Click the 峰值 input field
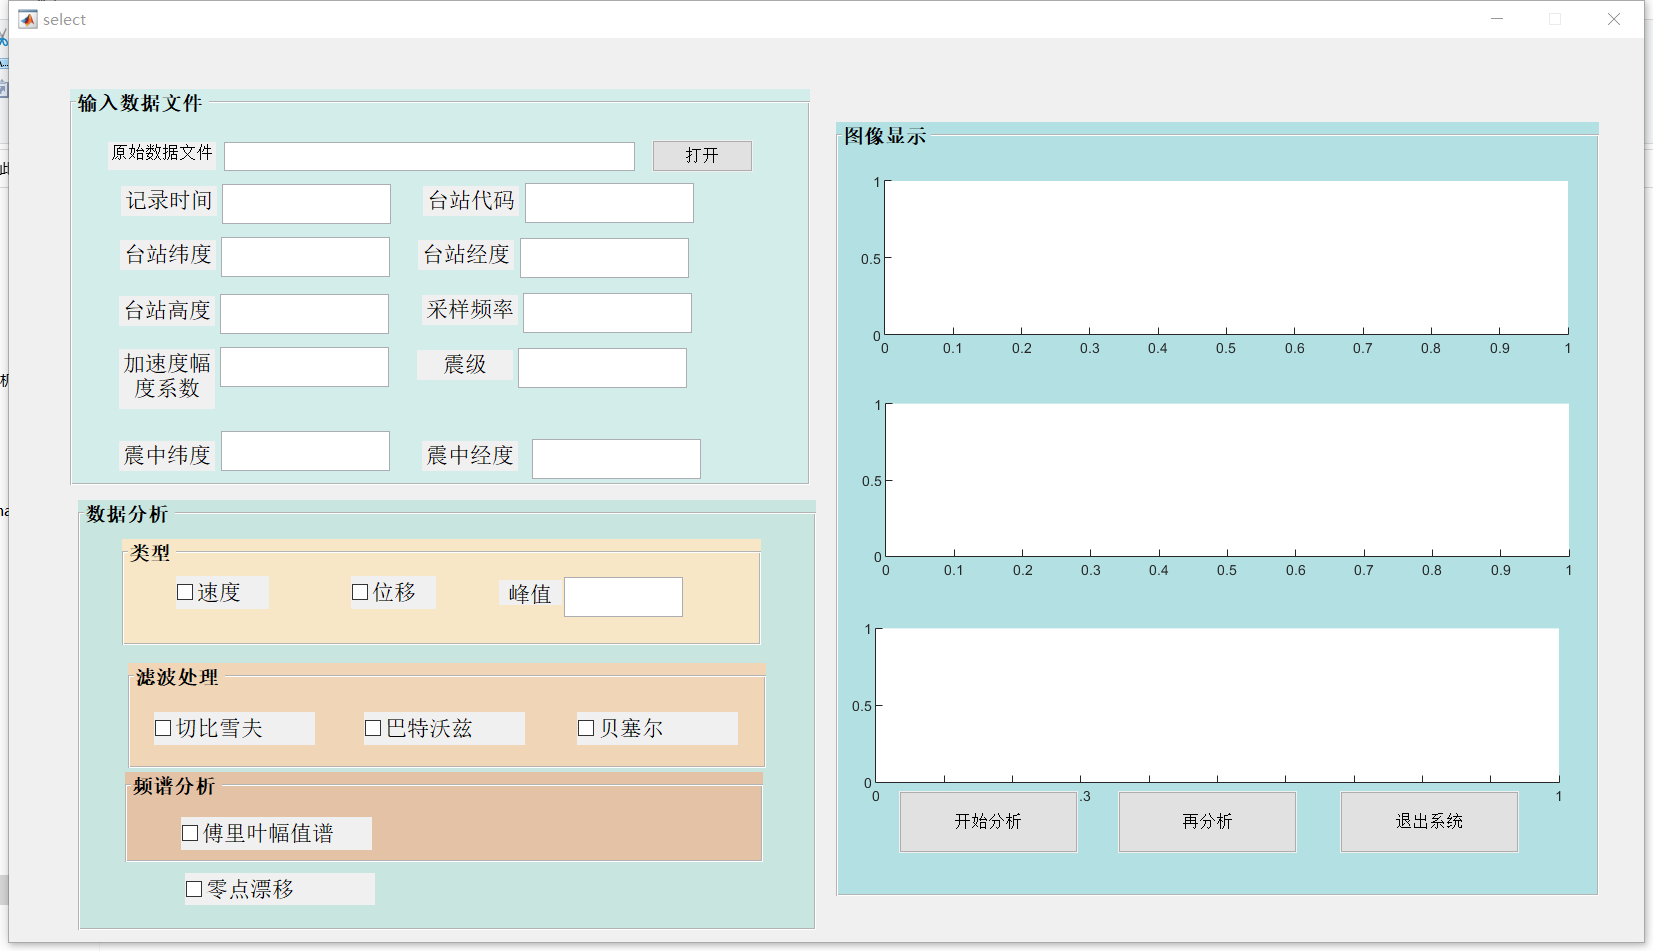 tap(623, 597)
